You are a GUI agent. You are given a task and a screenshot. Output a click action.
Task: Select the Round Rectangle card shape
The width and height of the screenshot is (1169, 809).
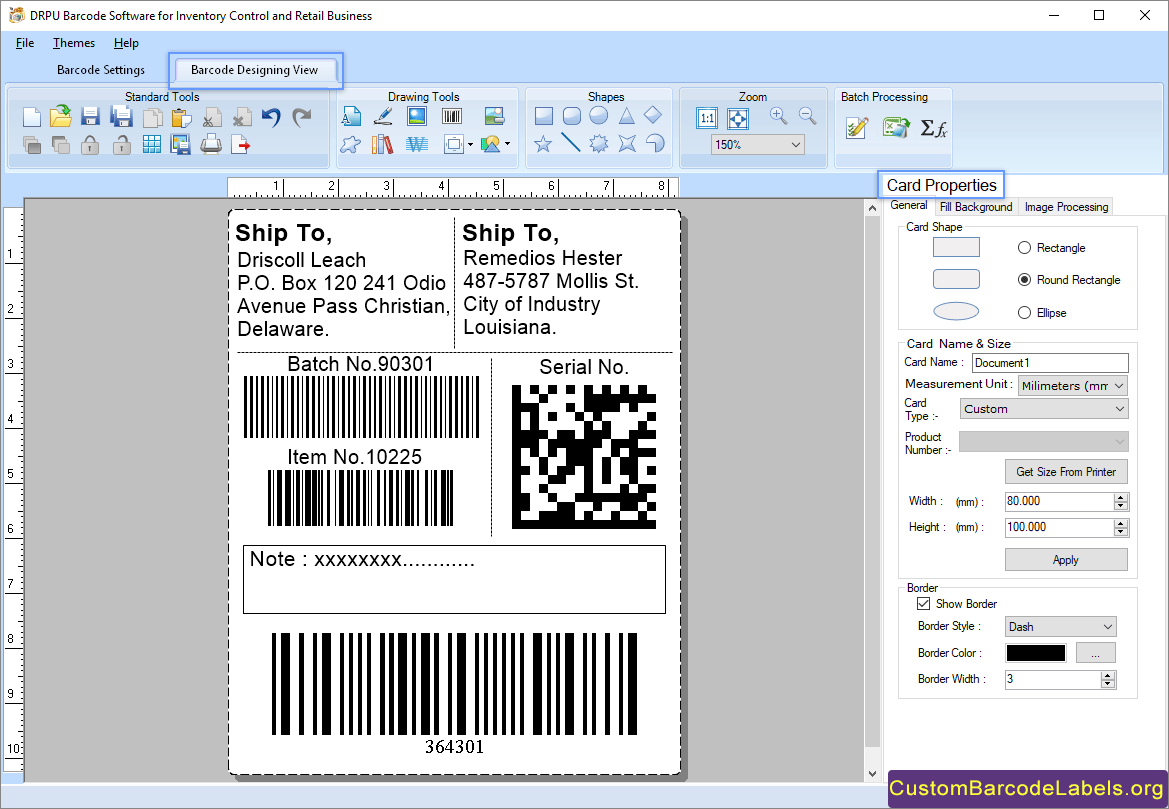coord(1024,280)
